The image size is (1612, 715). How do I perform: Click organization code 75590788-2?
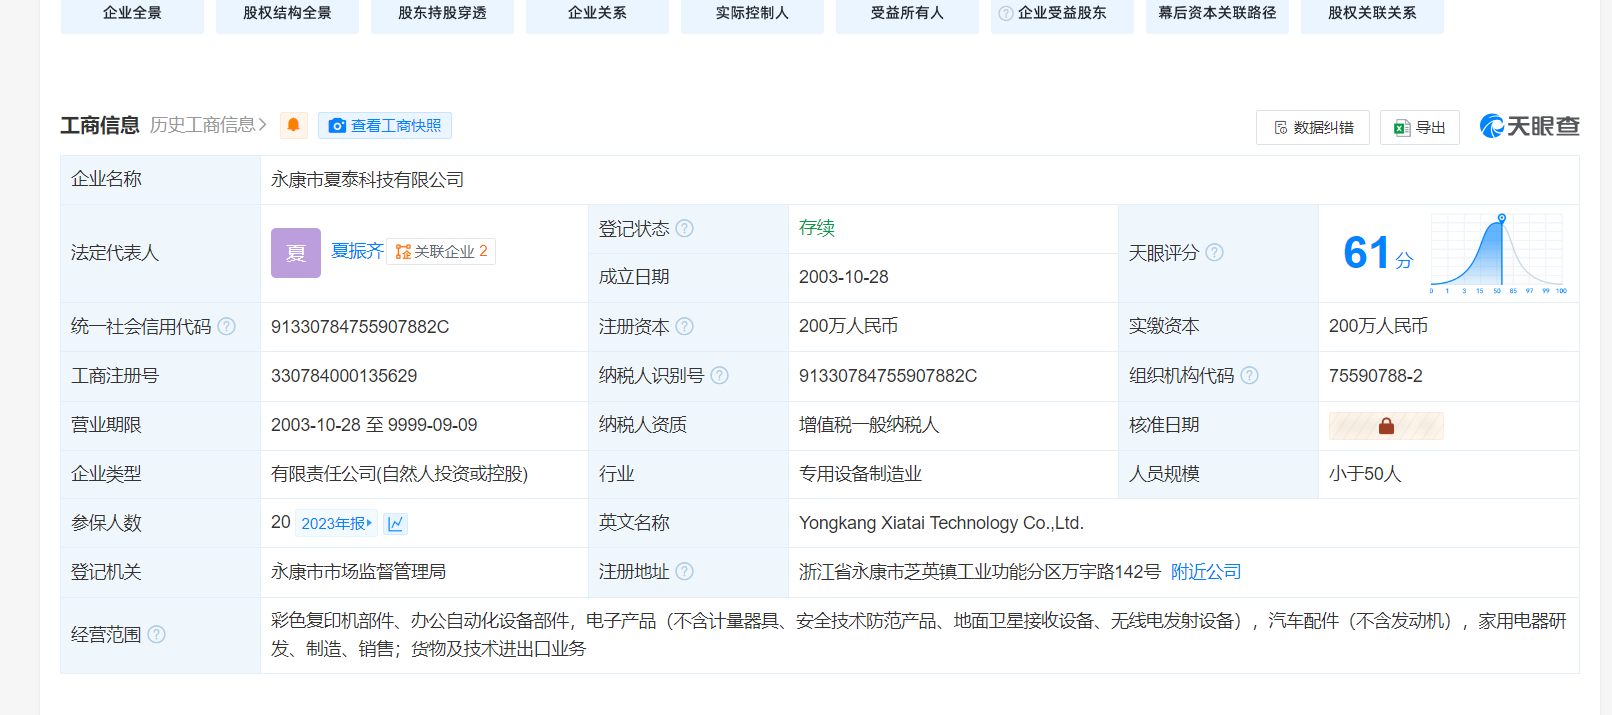click(x=1376, y=376)
